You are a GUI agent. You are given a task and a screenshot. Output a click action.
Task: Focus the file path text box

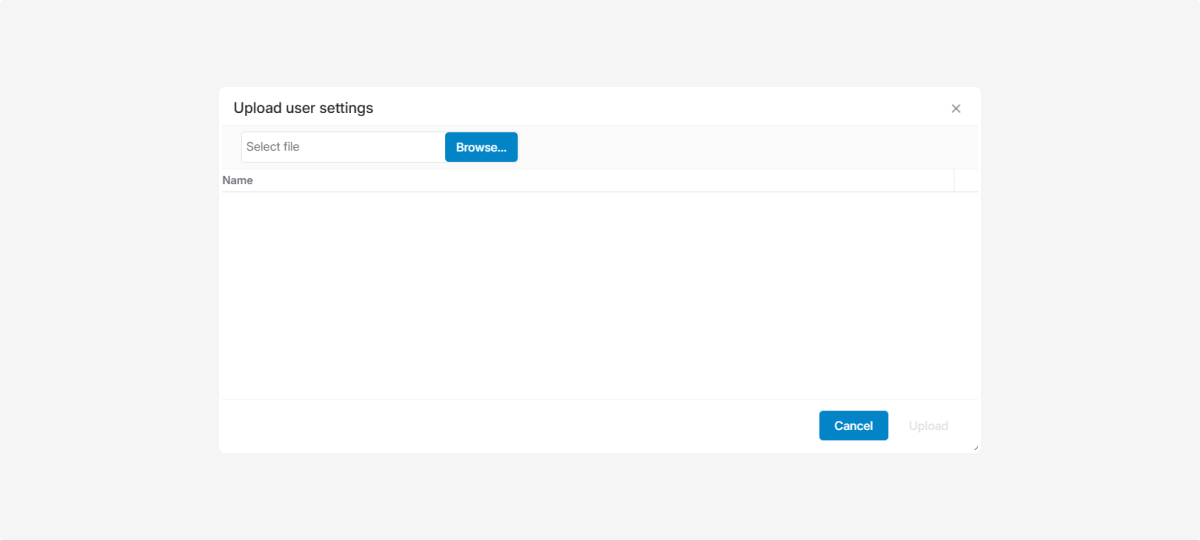343,147
